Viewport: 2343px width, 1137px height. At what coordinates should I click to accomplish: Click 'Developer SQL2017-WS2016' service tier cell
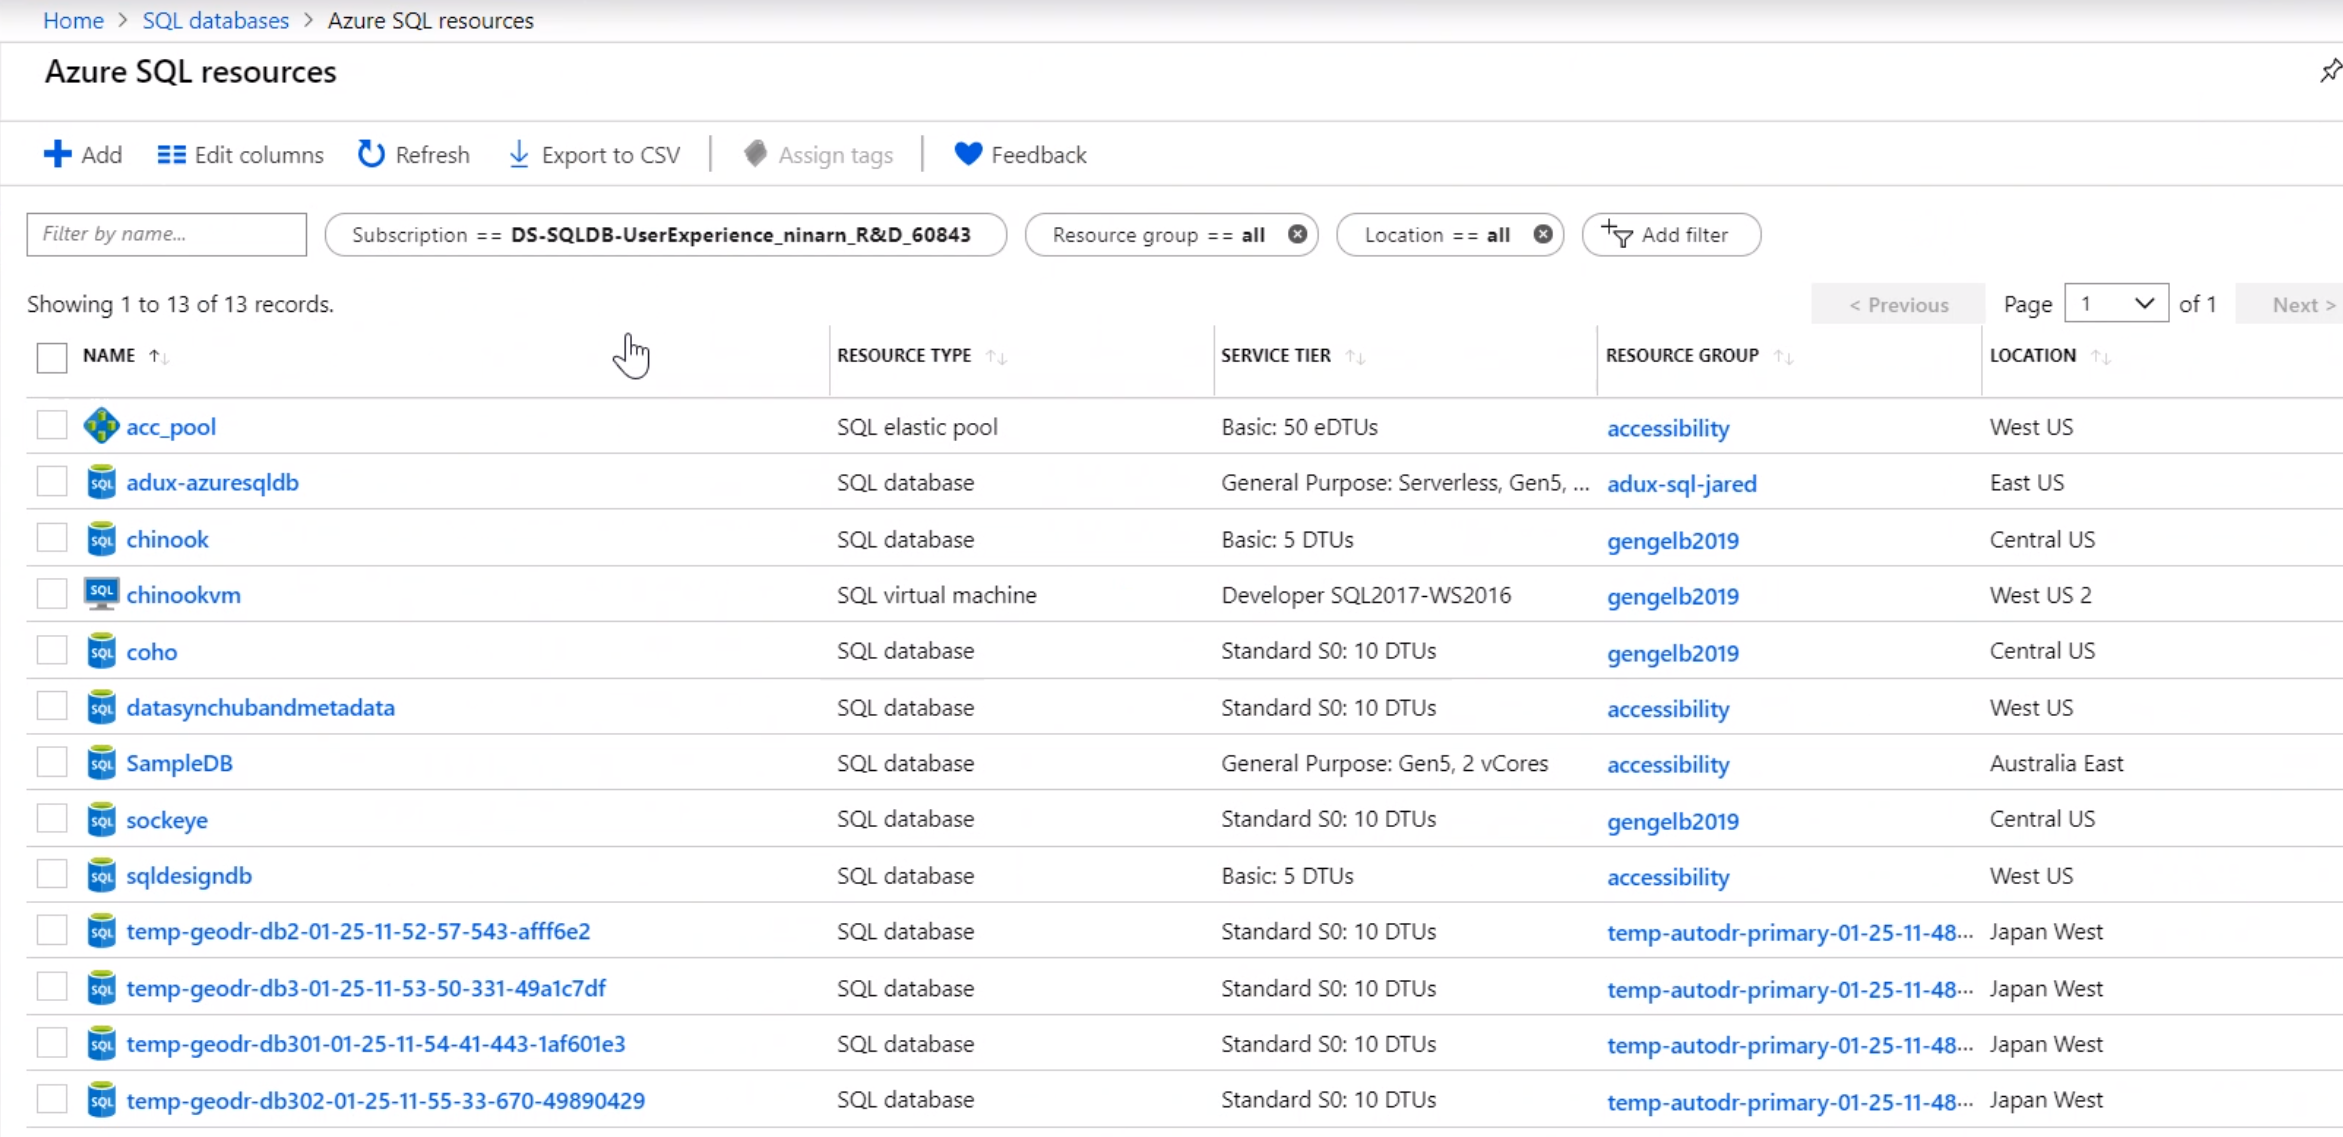(x=1366, y=595)
